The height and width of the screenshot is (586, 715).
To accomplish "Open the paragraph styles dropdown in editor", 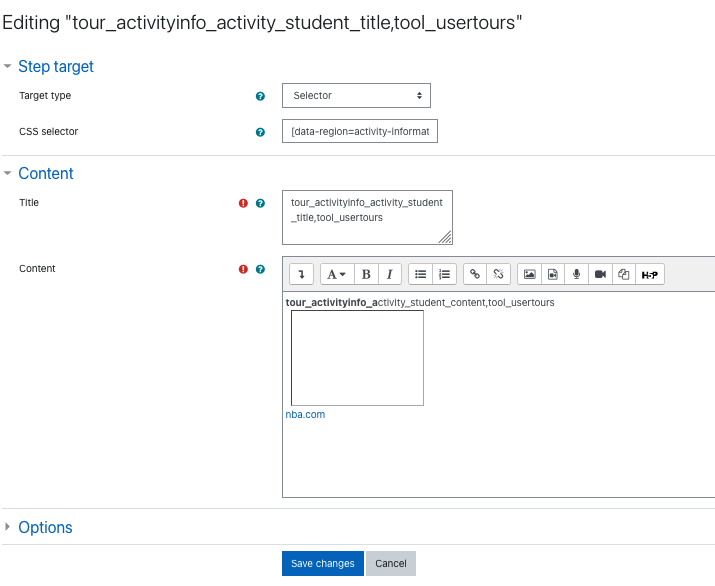I will [337, 274].
